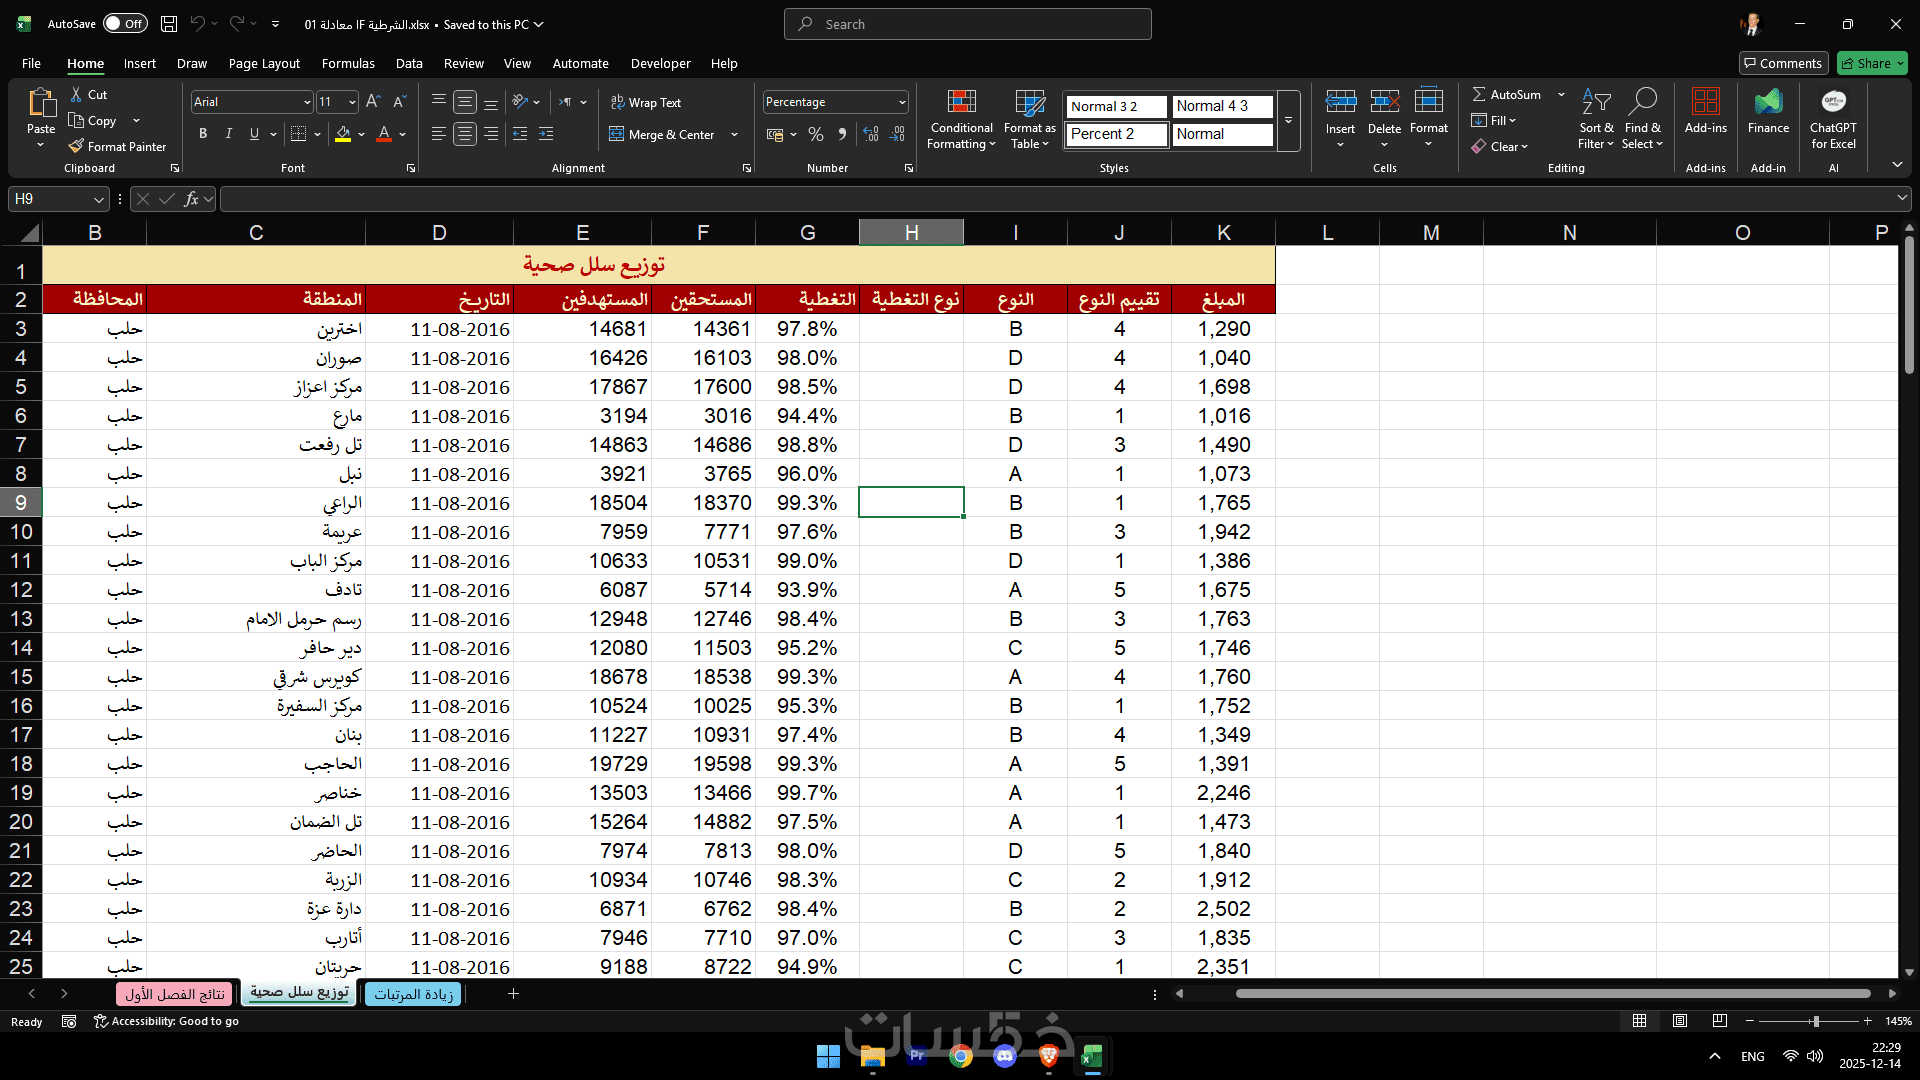Open the Name Box dropdown arrow
The width and height of the screenshot is (1920, 1080).
tap(98, 199)
